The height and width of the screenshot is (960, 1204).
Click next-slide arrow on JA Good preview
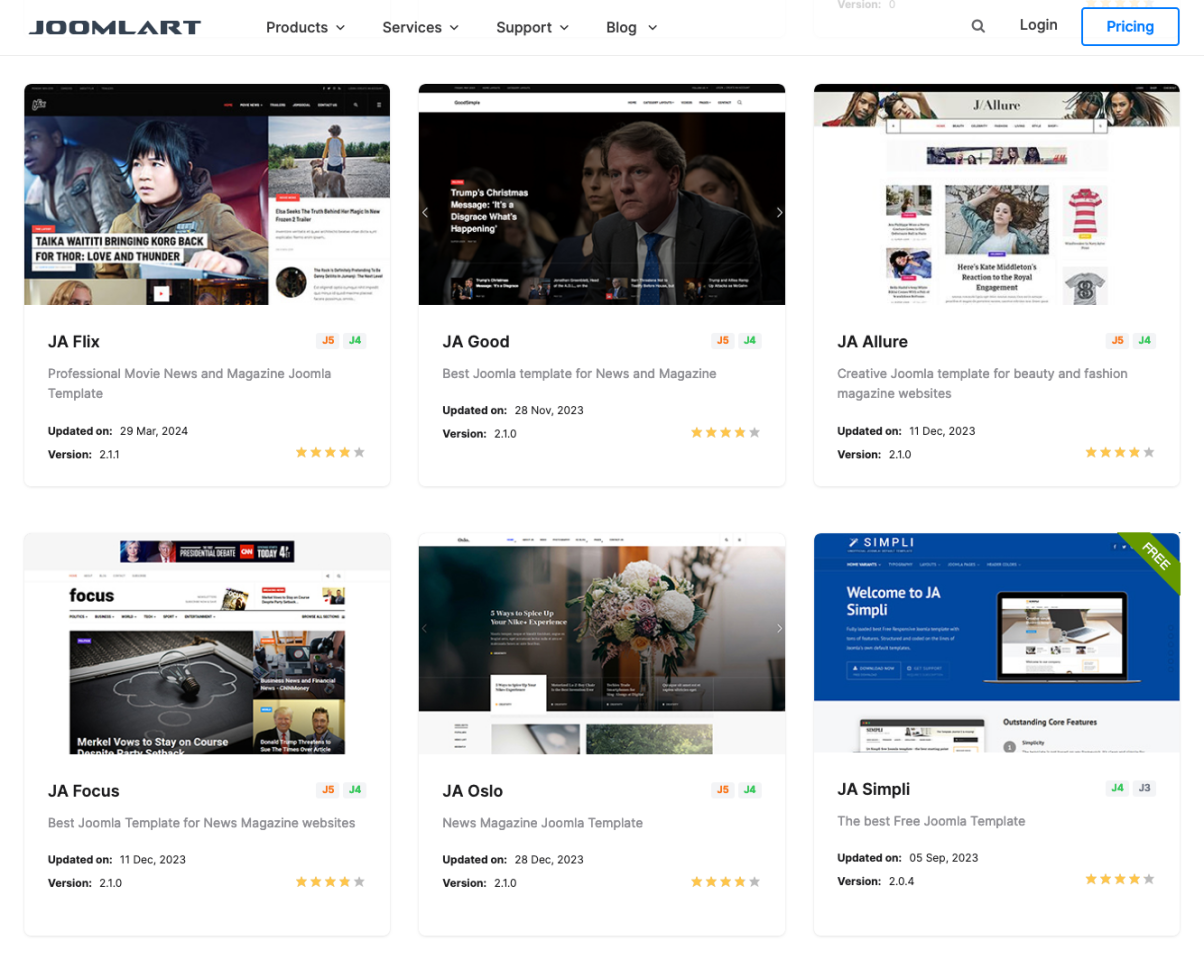[779, 213]
